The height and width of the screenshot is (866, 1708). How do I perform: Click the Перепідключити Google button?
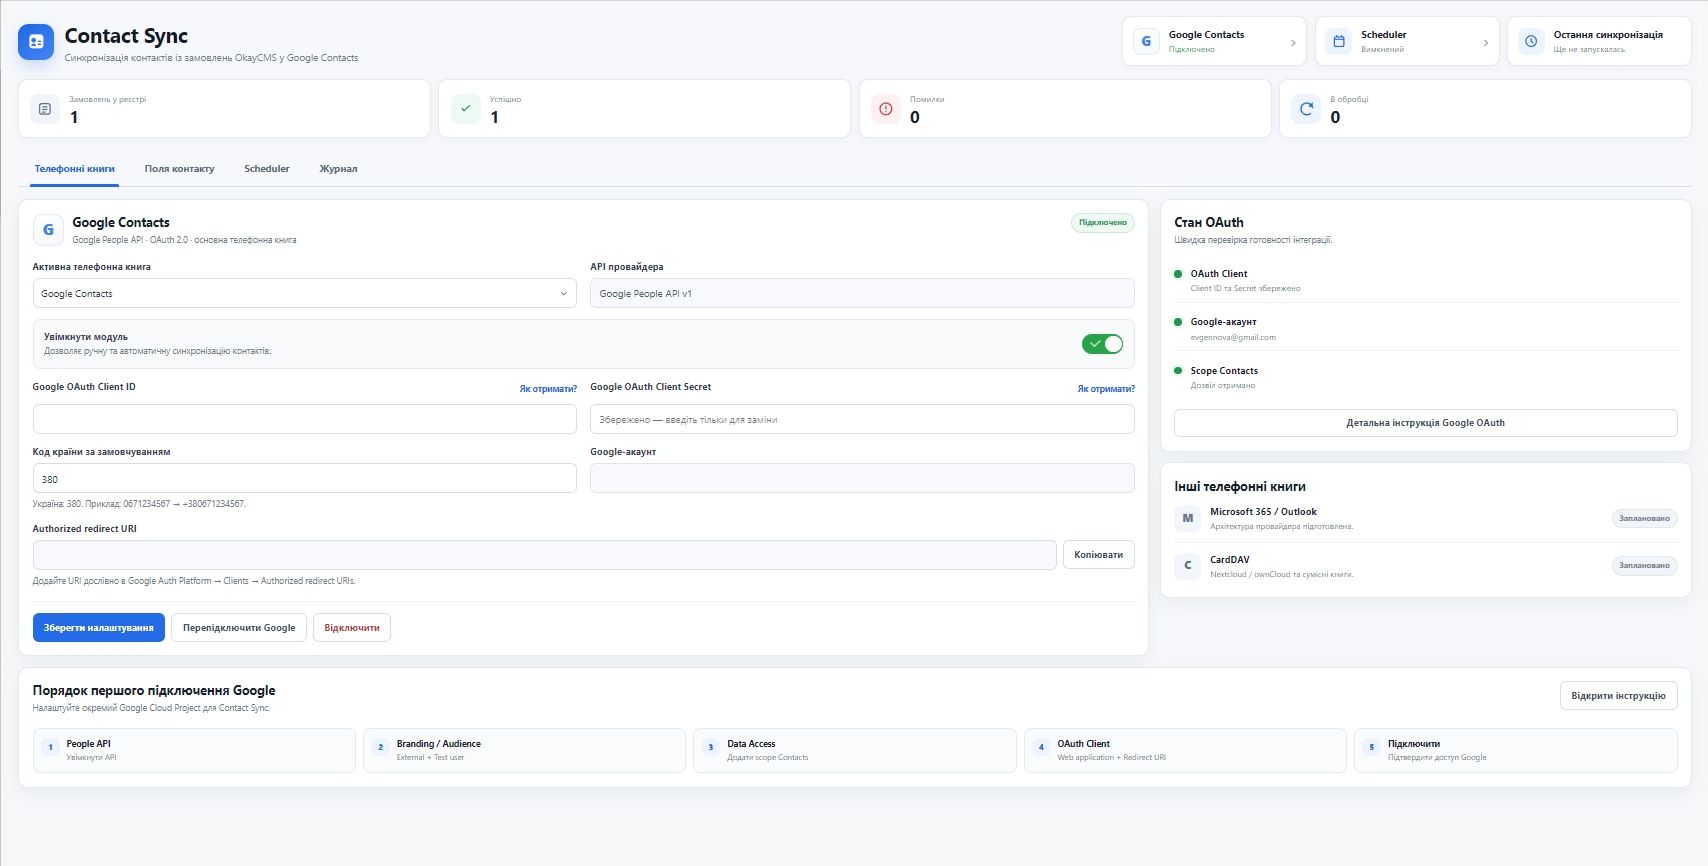[x=239, y=628]
